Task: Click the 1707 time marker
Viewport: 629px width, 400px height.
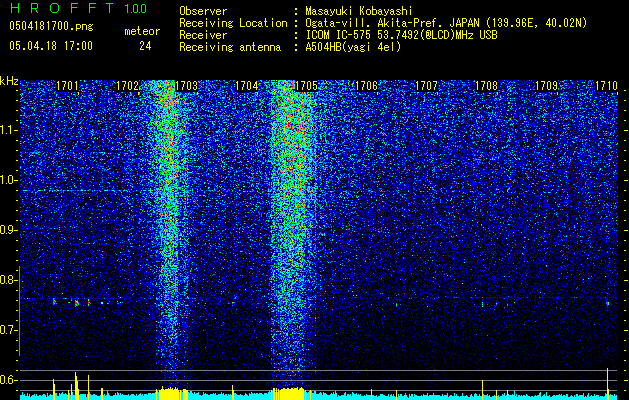Action: (426, 86)
